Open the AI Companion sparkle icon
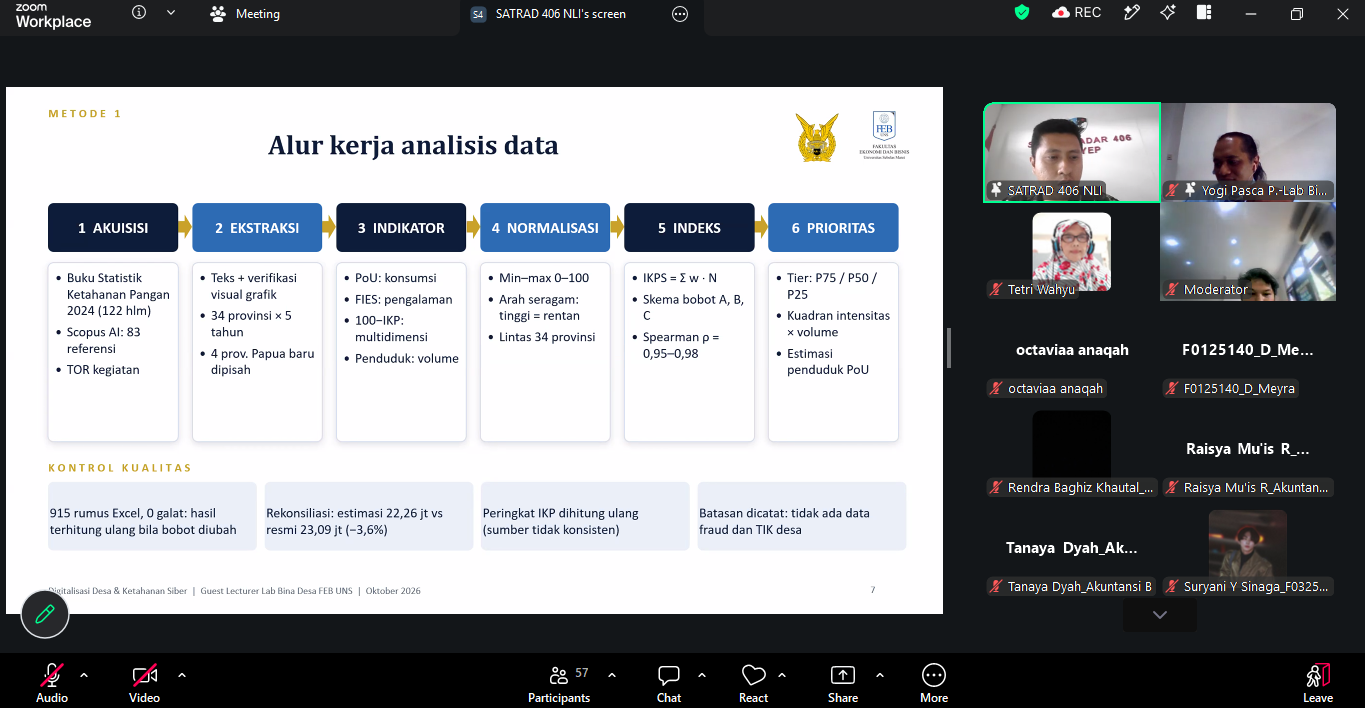The width and height of the screenshot is (1365, 708). (x=1167, y=13)
